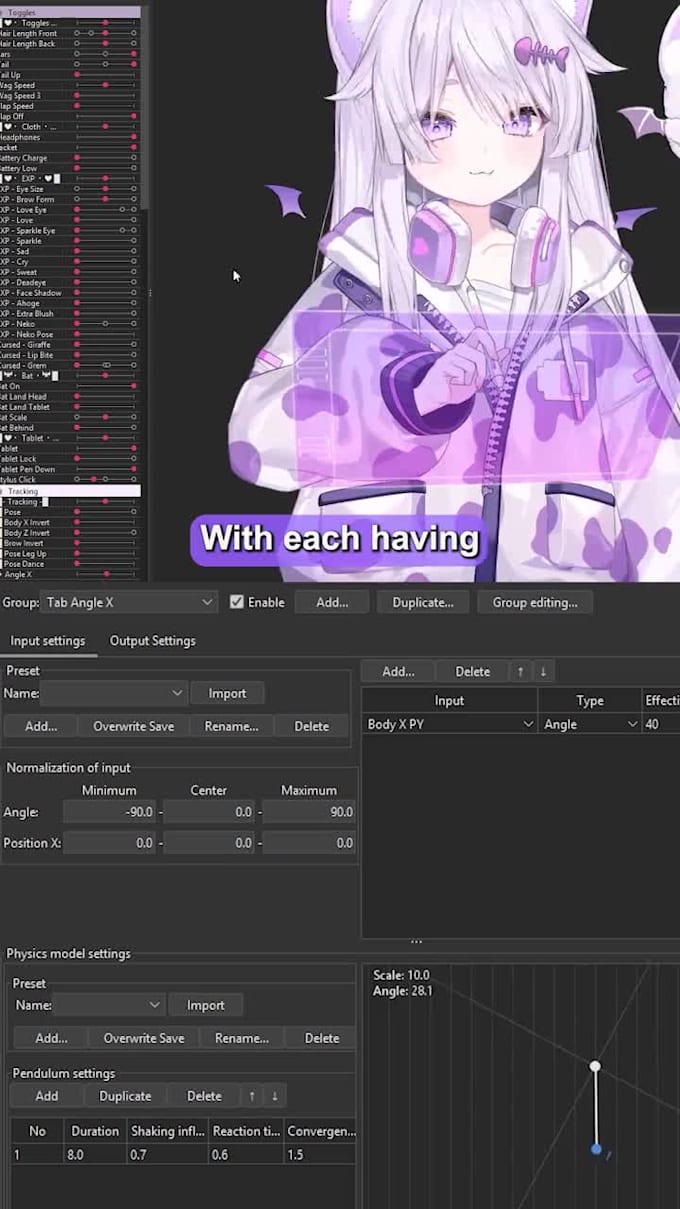Viewport: 680px width, 1209px height.
Task: Click Import in physics model Preset section
Action: pyautogui.click(x=206, y=1005)
